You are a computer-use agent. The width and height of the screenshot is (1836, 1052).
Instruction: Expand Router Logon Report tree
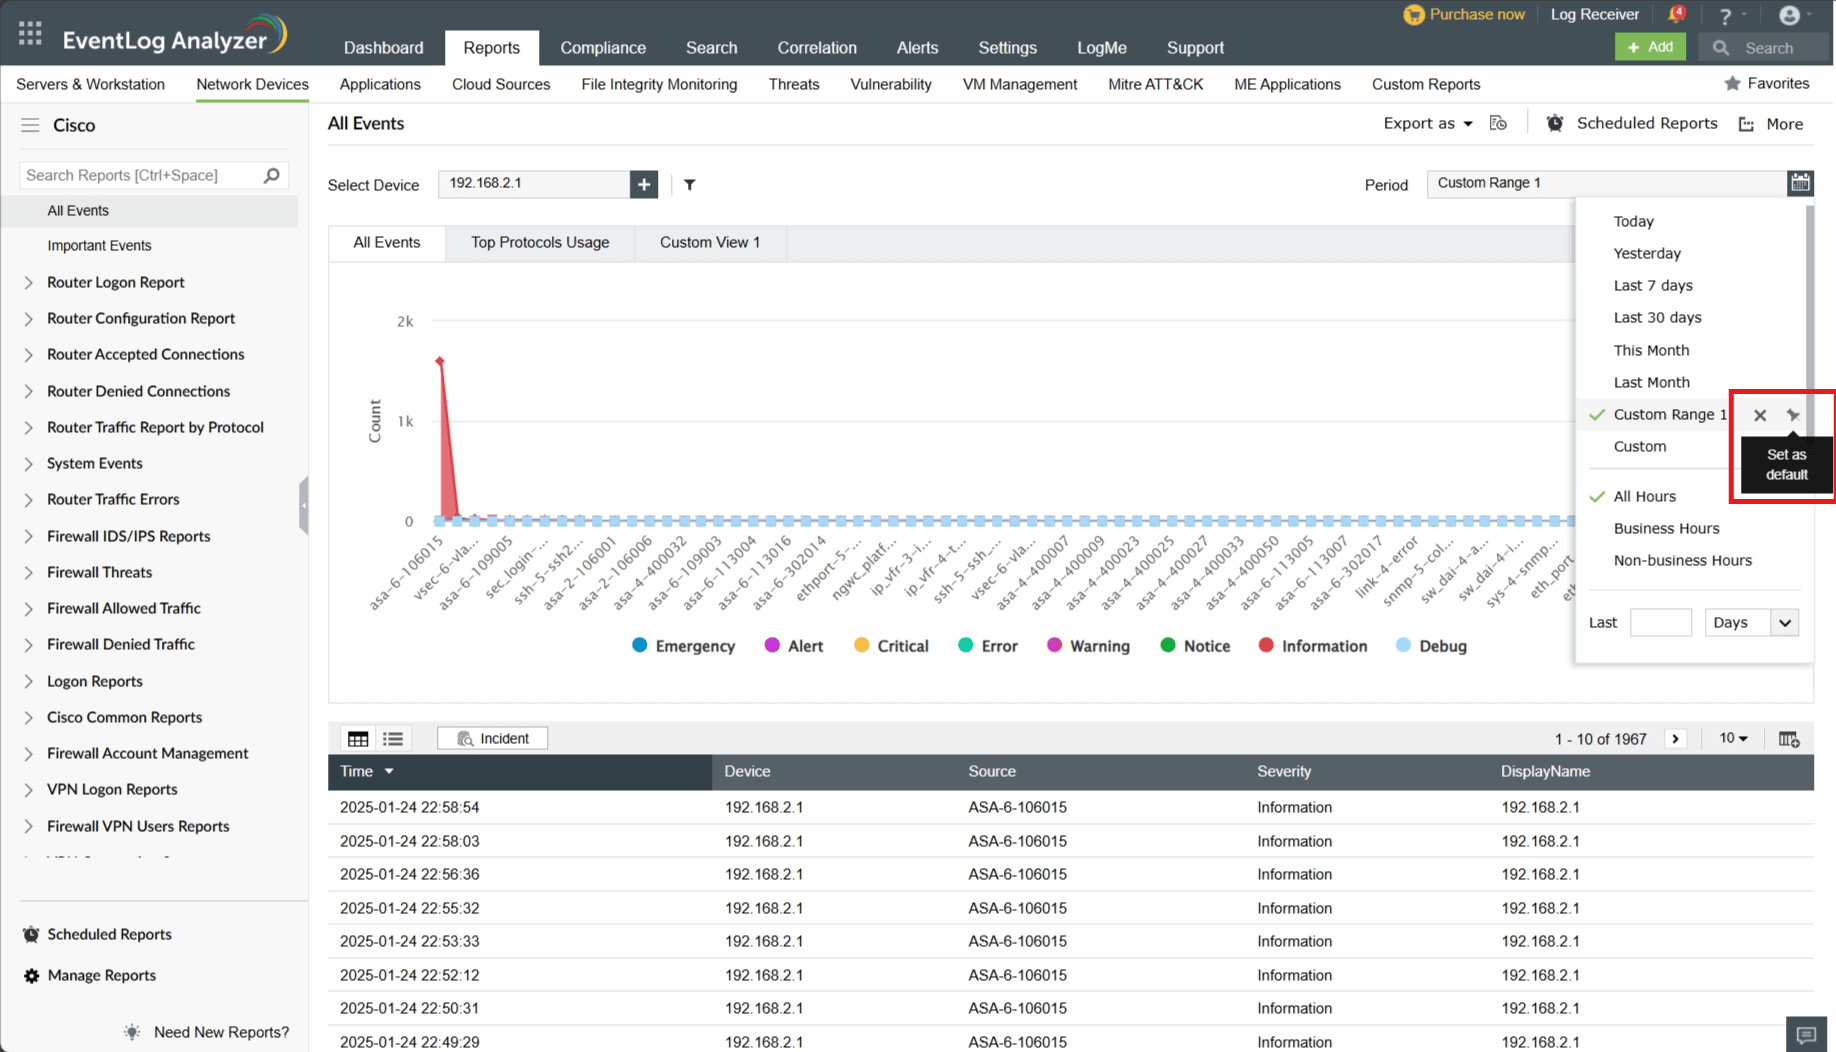tap(28, 283)
